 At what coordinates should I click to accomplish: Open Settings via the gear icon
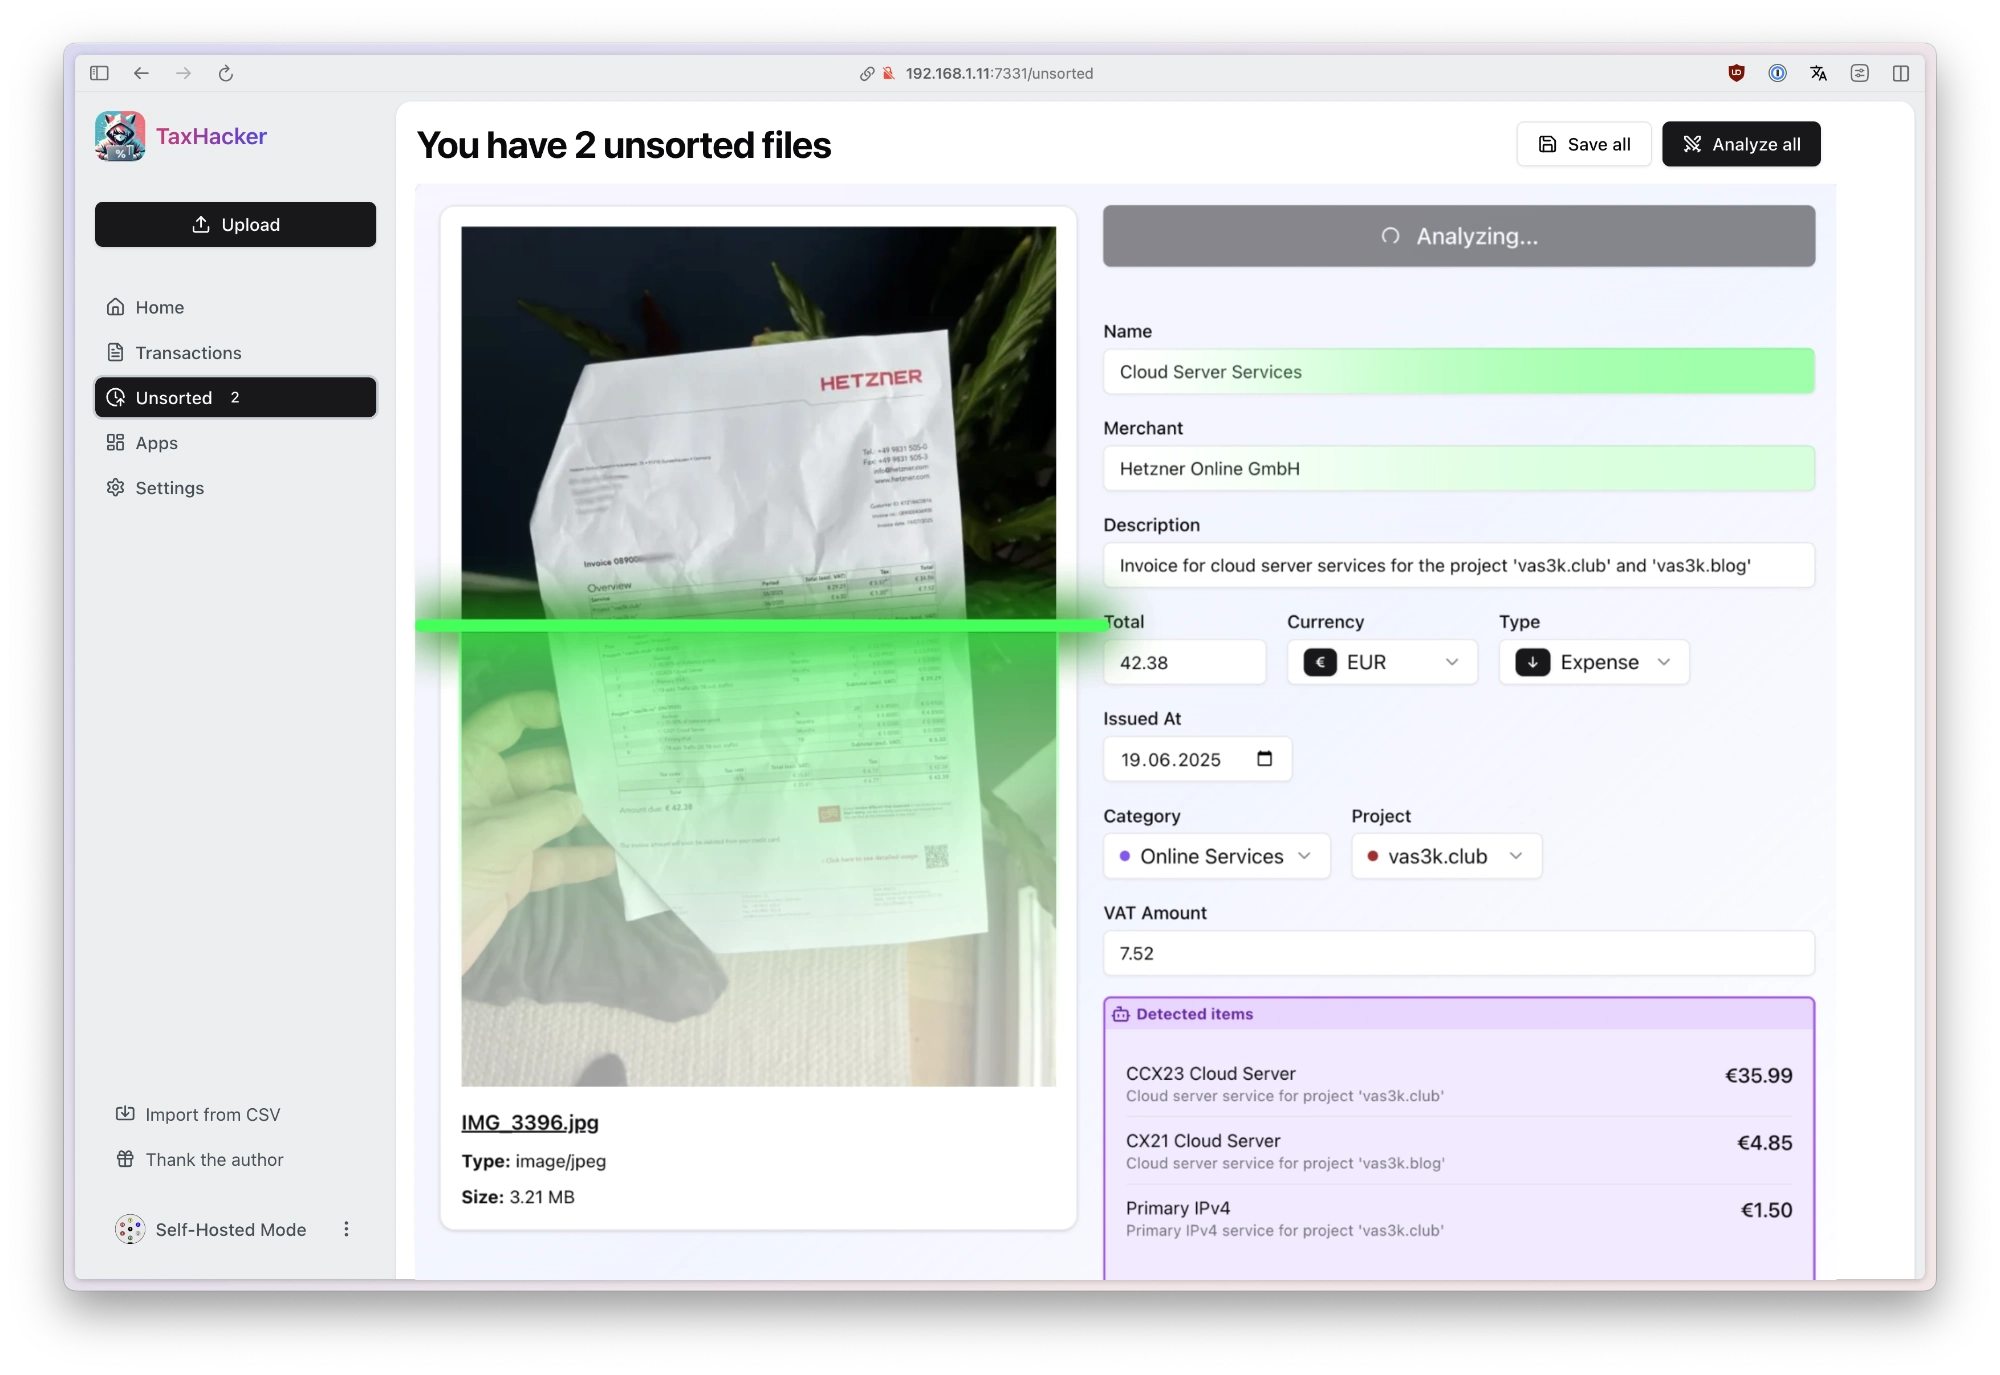point(117,488)
